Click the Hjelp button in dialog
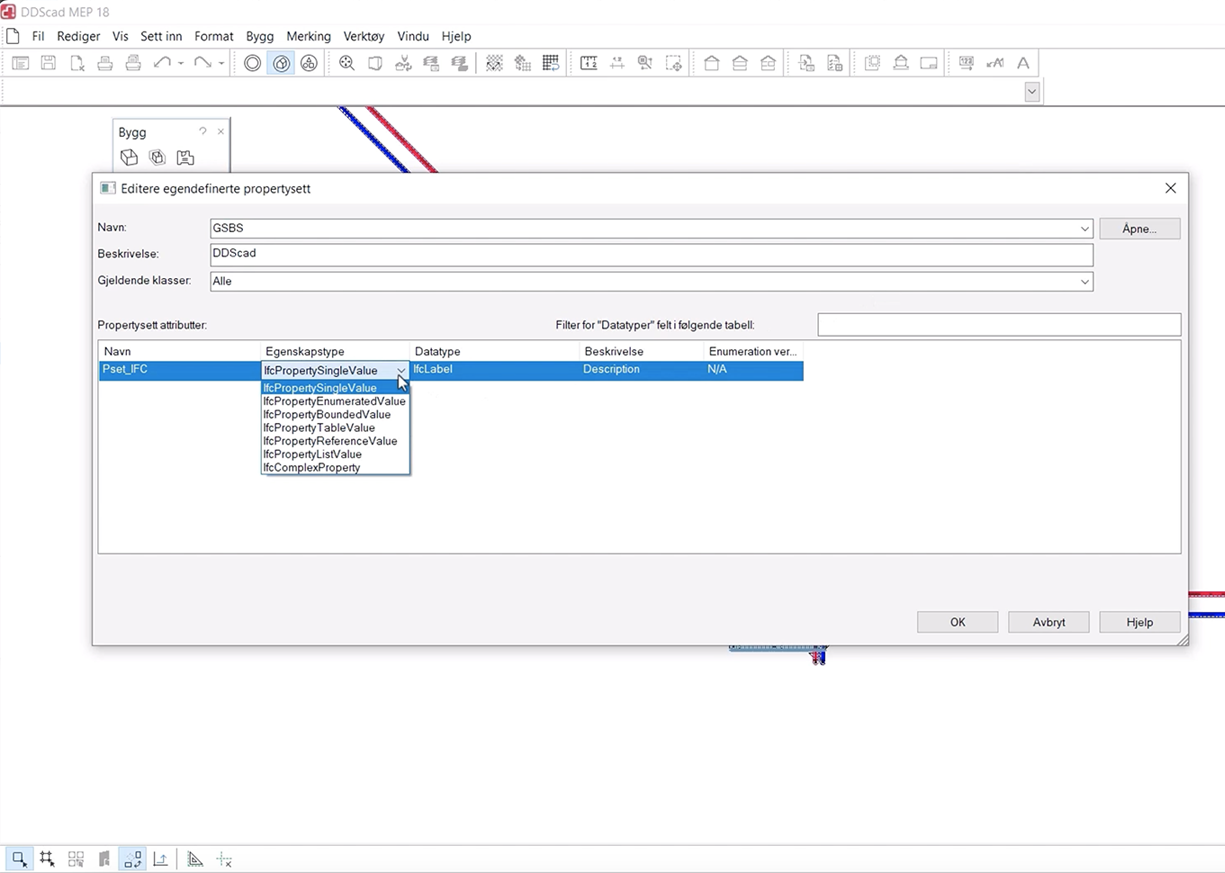Viewport: 1225px width, 873px height. pyautogui.click(x=1139, y=622)
